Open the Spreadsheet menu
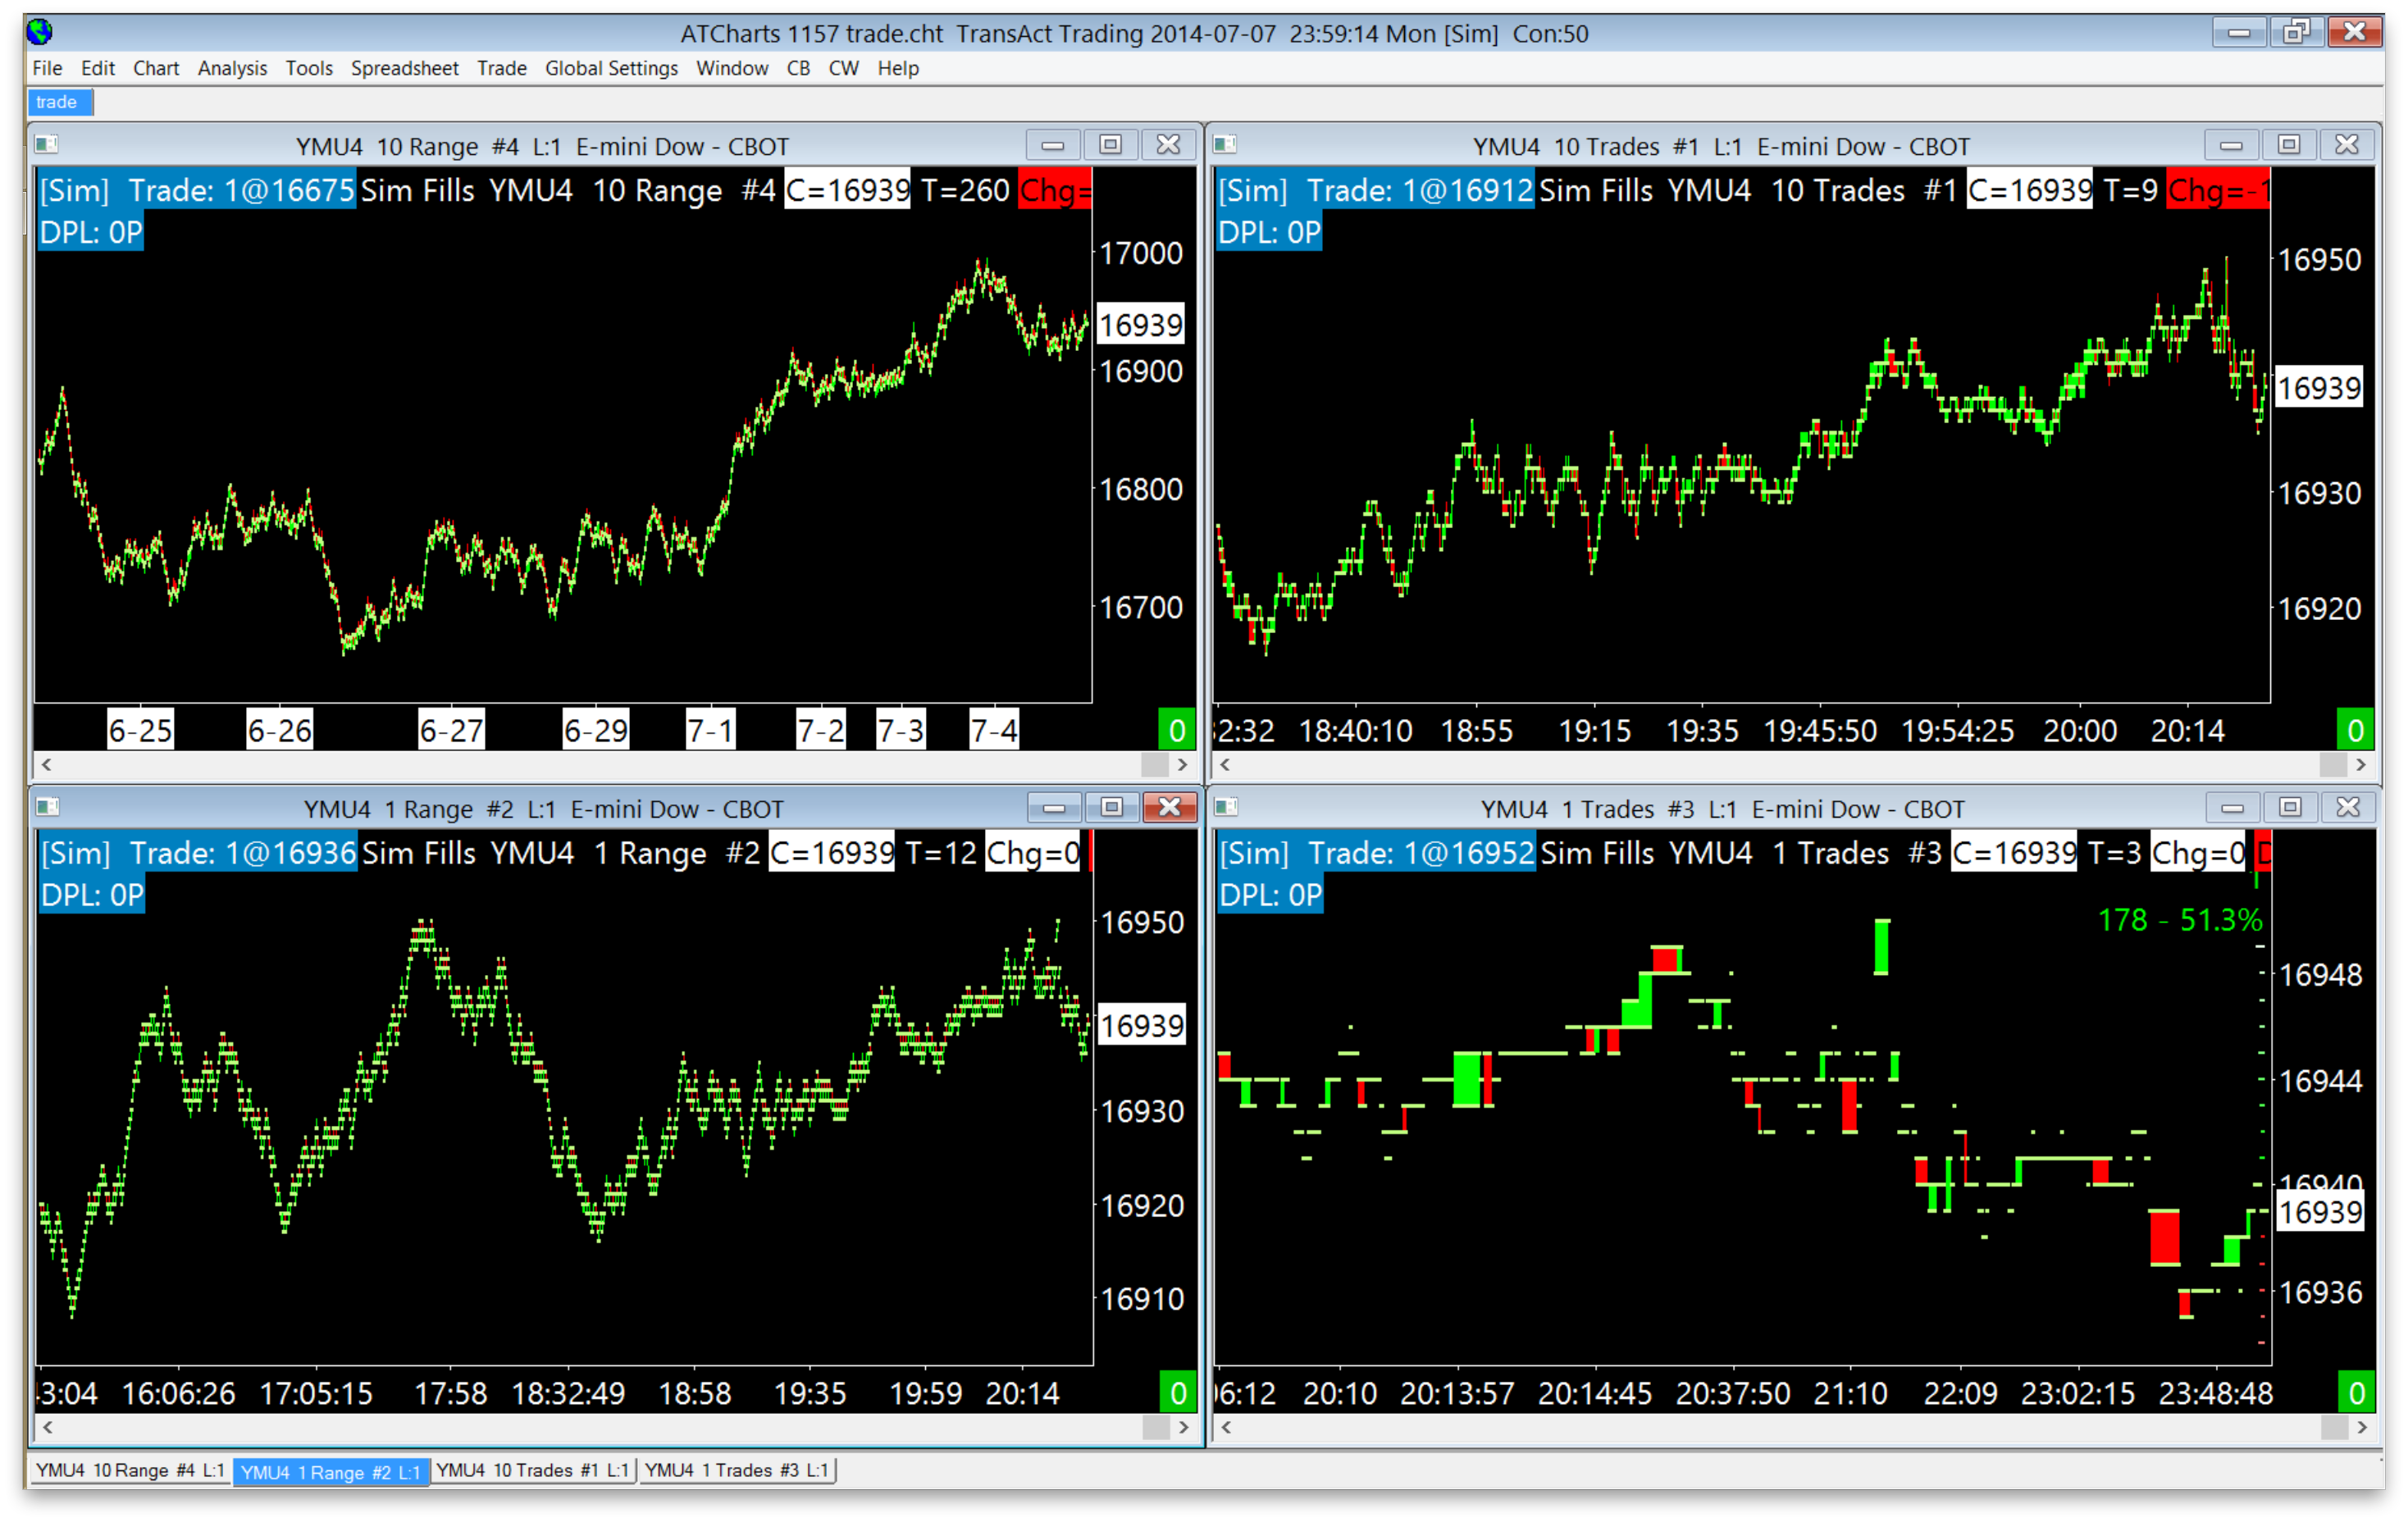The image size is (2408, 1522). point(404,68)
